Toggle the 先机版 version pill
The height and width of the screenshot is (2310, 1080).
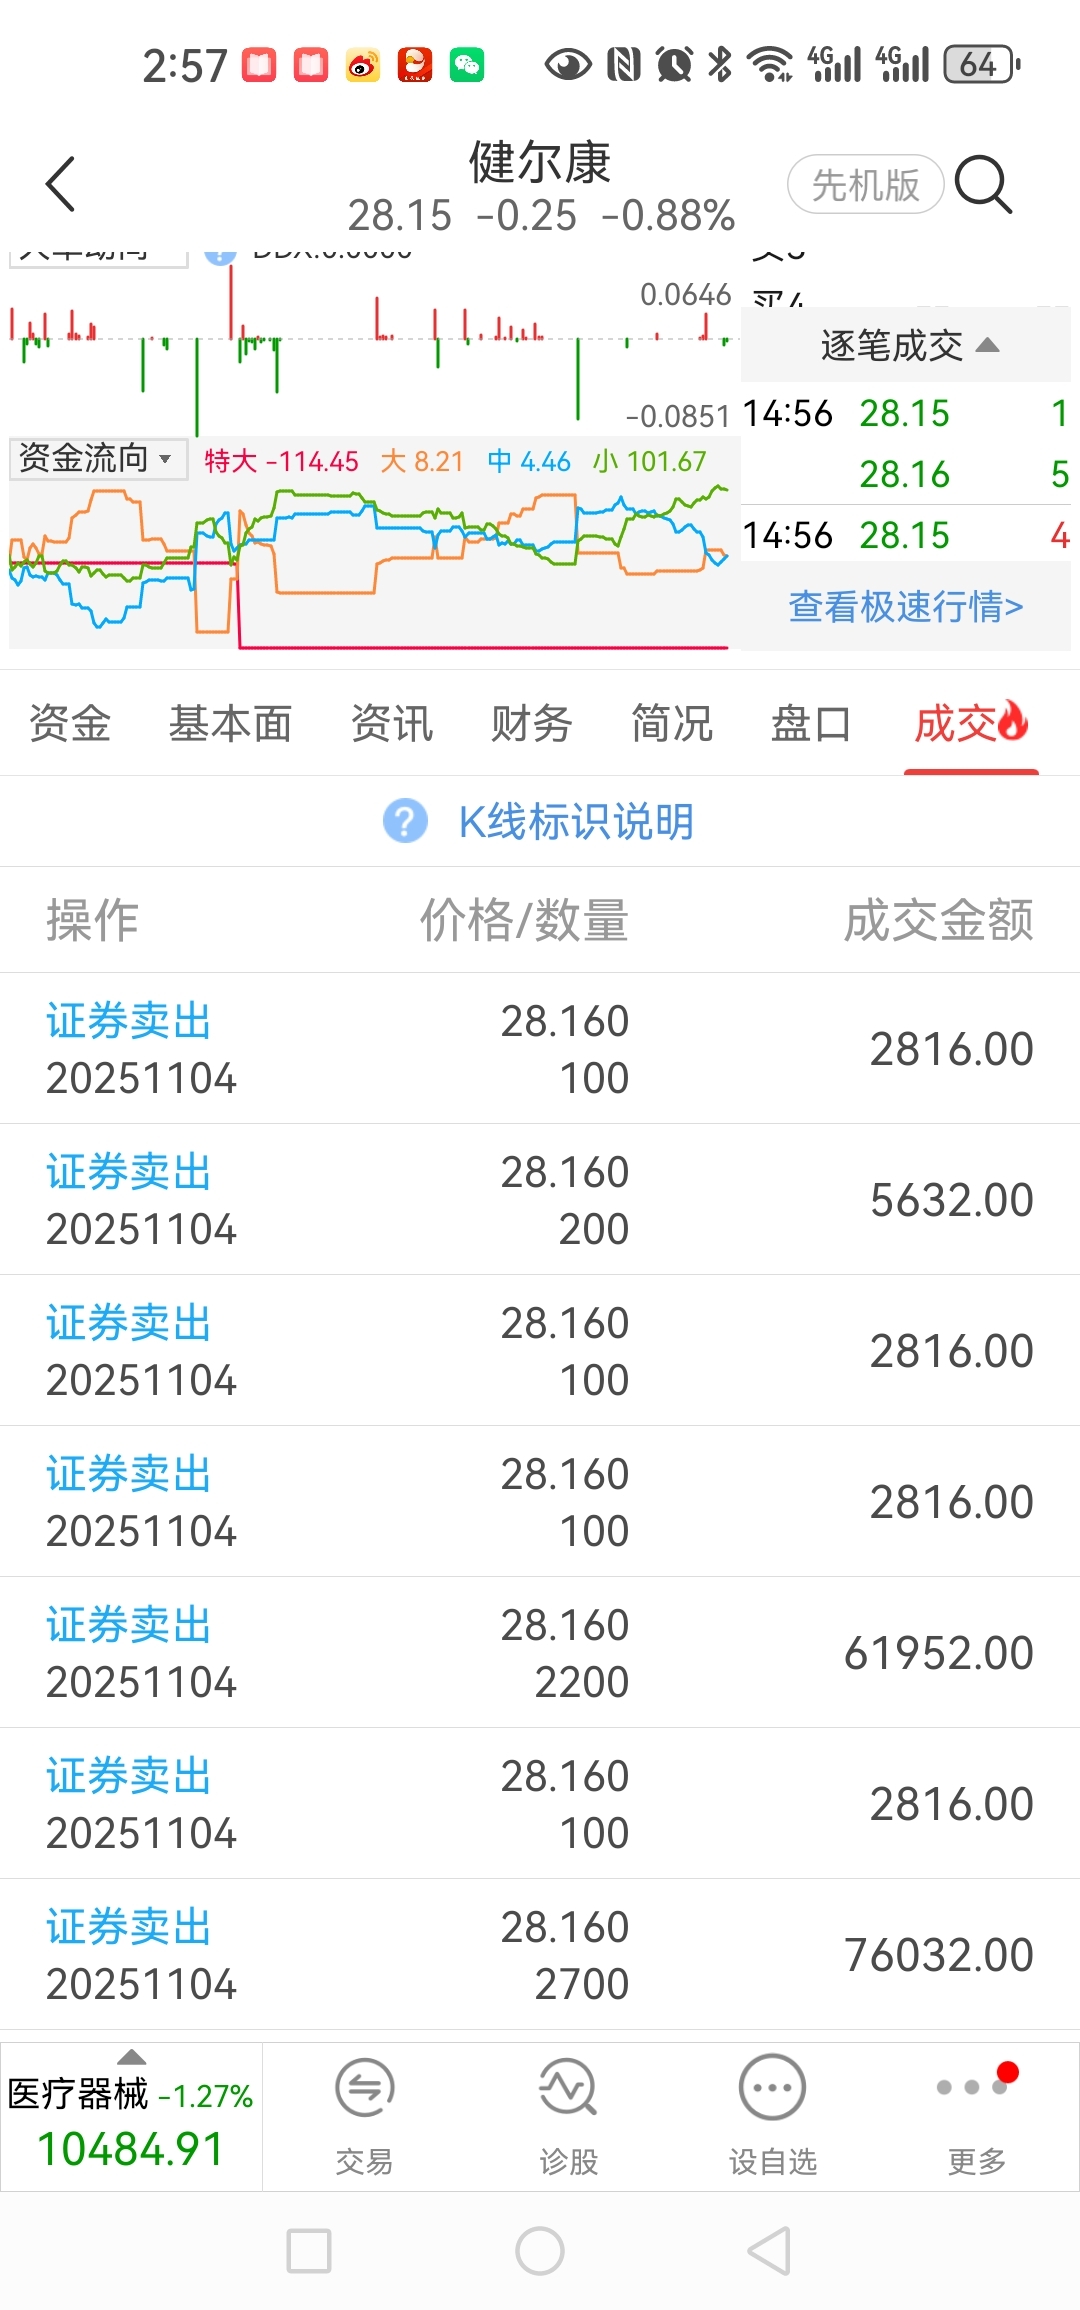(x=865, y=185)
